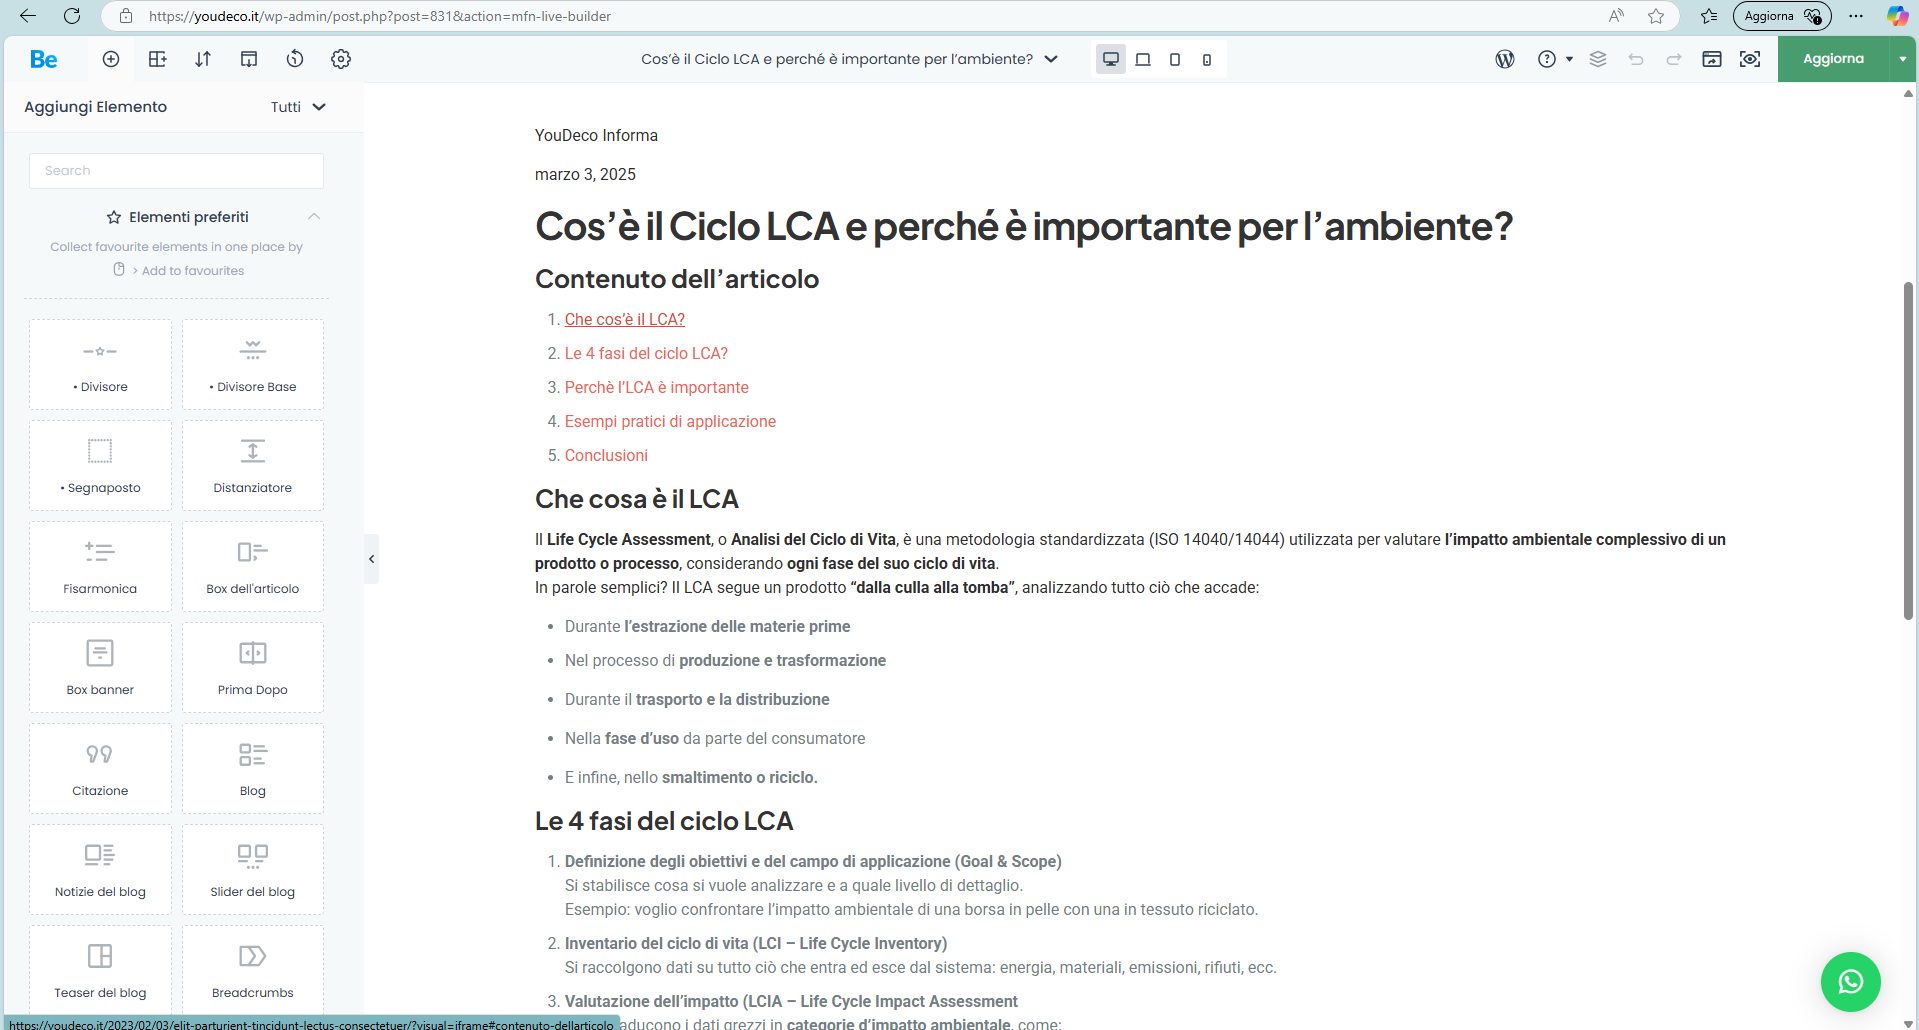Click the element Search field
The width and height of the screenshot is (1919, 1030).
(176, 171)
